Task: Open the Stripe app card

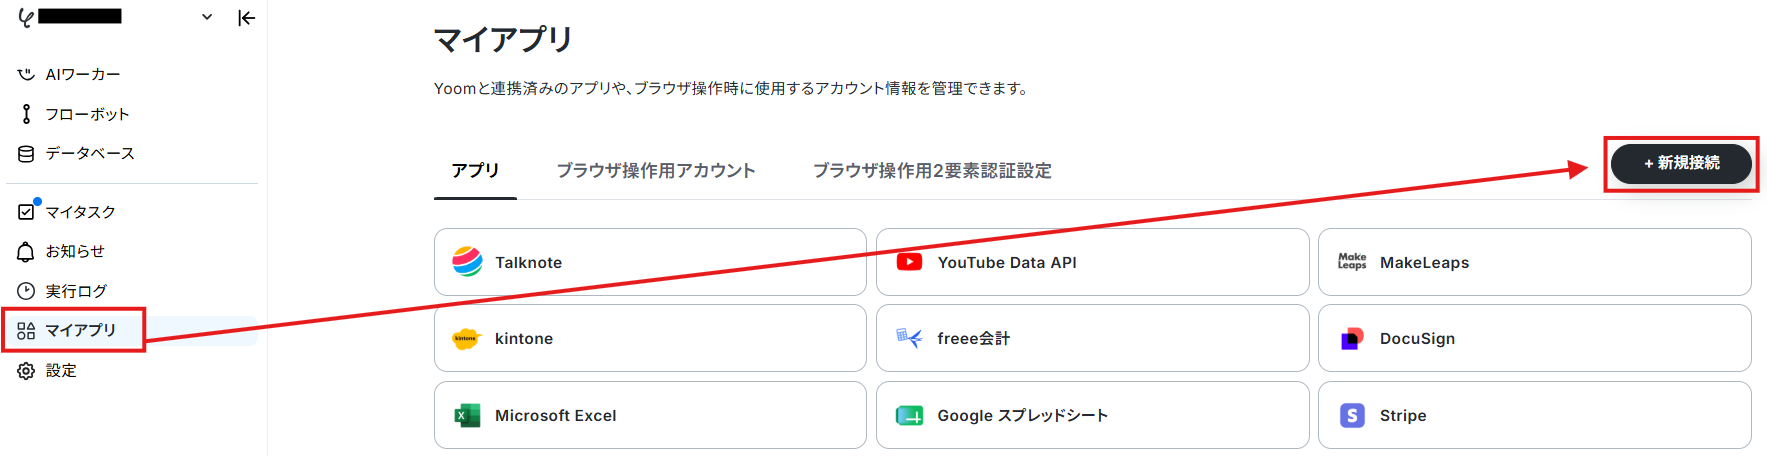Action: point(1534,415)
